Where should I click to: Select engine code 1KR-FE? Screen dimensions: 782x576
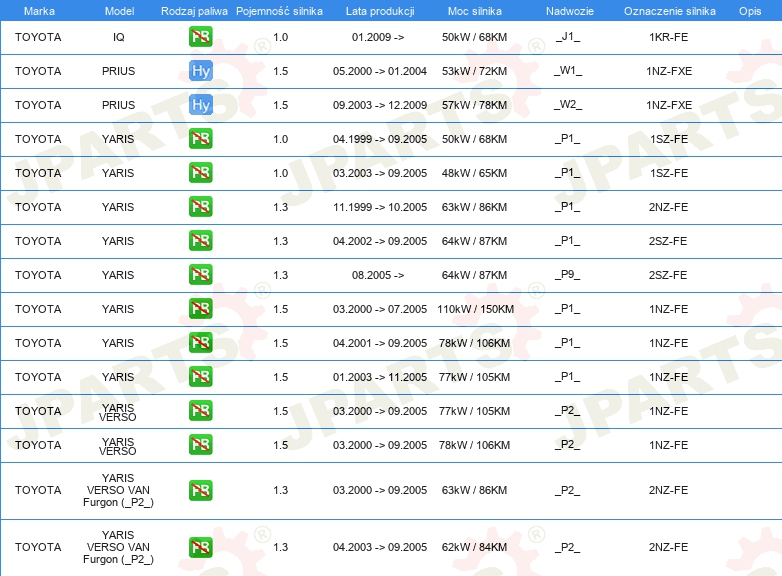(x=668, y=37)
